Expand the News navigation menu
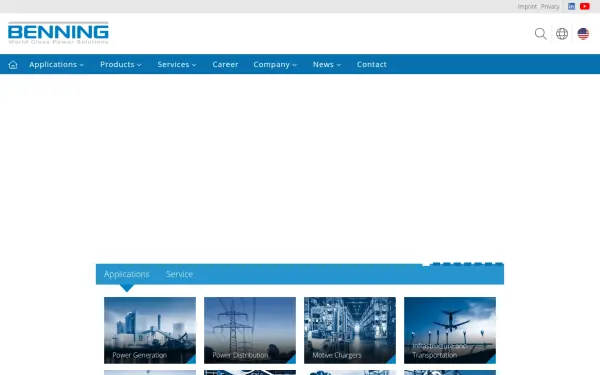The image size is (600, 375). coord(327,64)
